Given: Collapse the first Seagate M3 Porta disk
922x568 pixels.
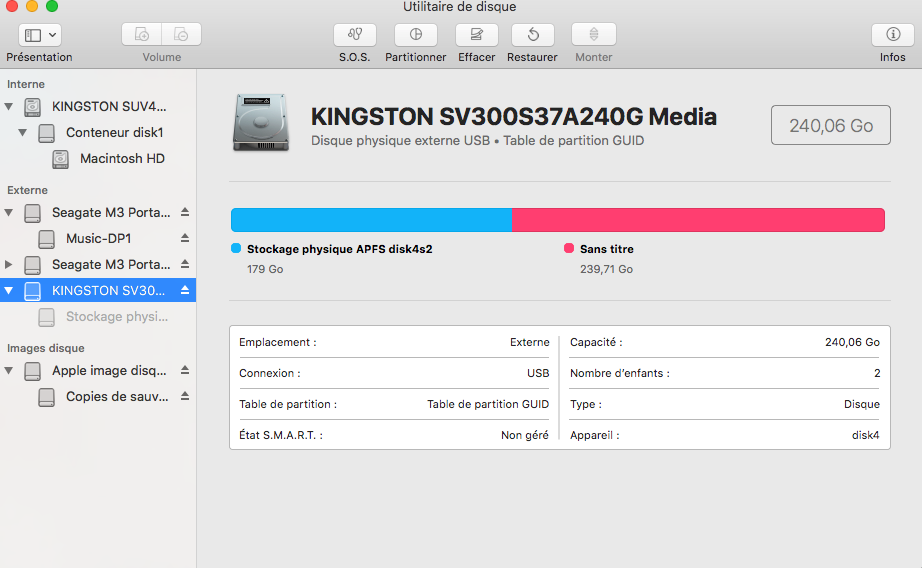Looking at the screenshot, I should click(9, 212).
